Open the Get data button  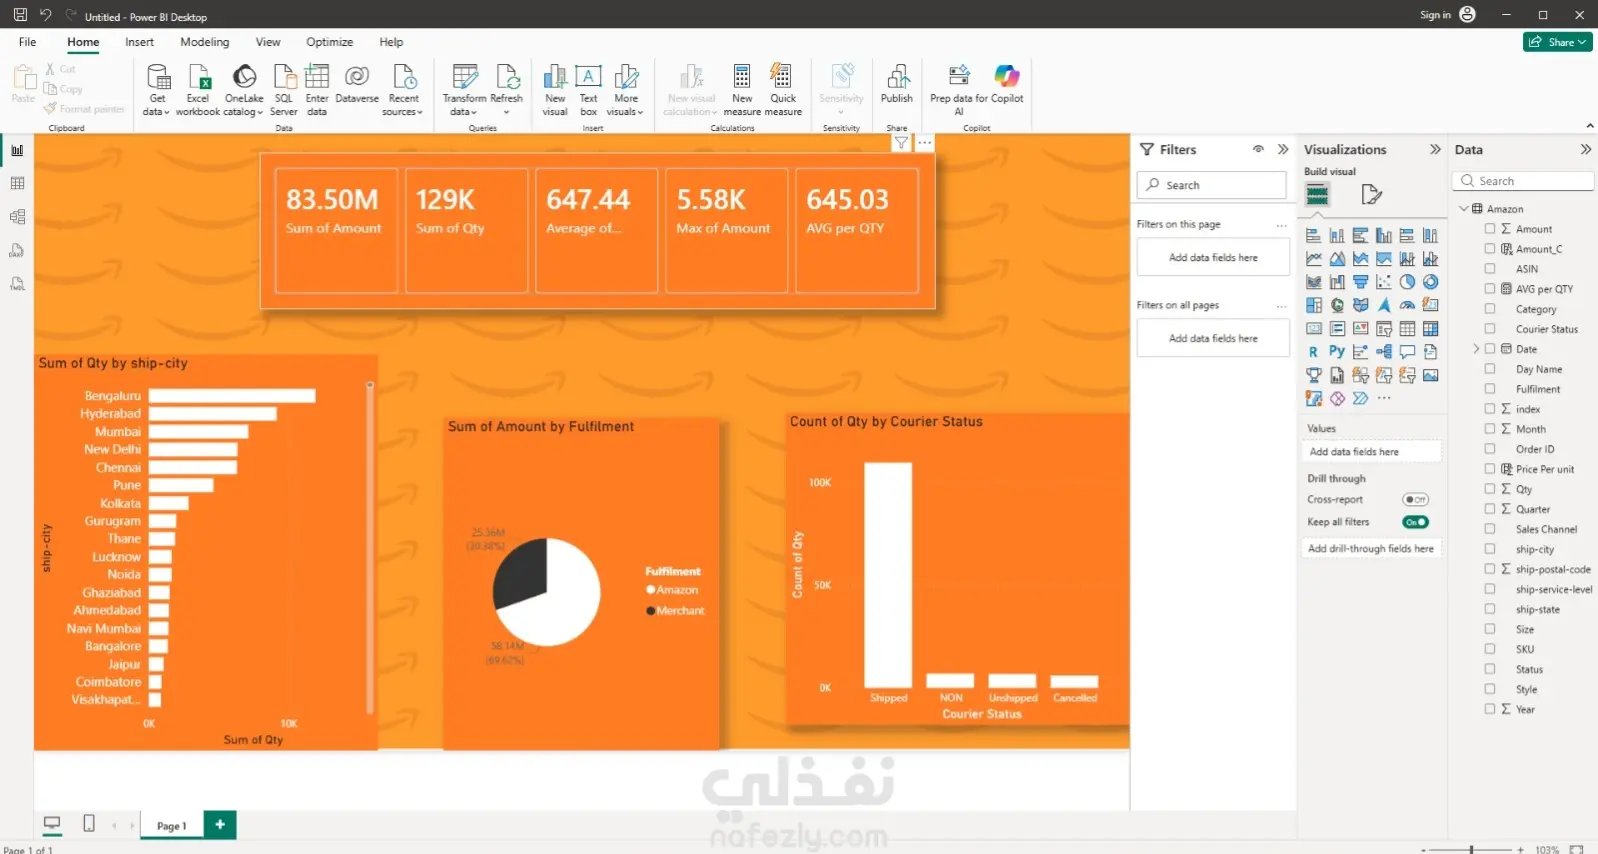tap(157, 90)
